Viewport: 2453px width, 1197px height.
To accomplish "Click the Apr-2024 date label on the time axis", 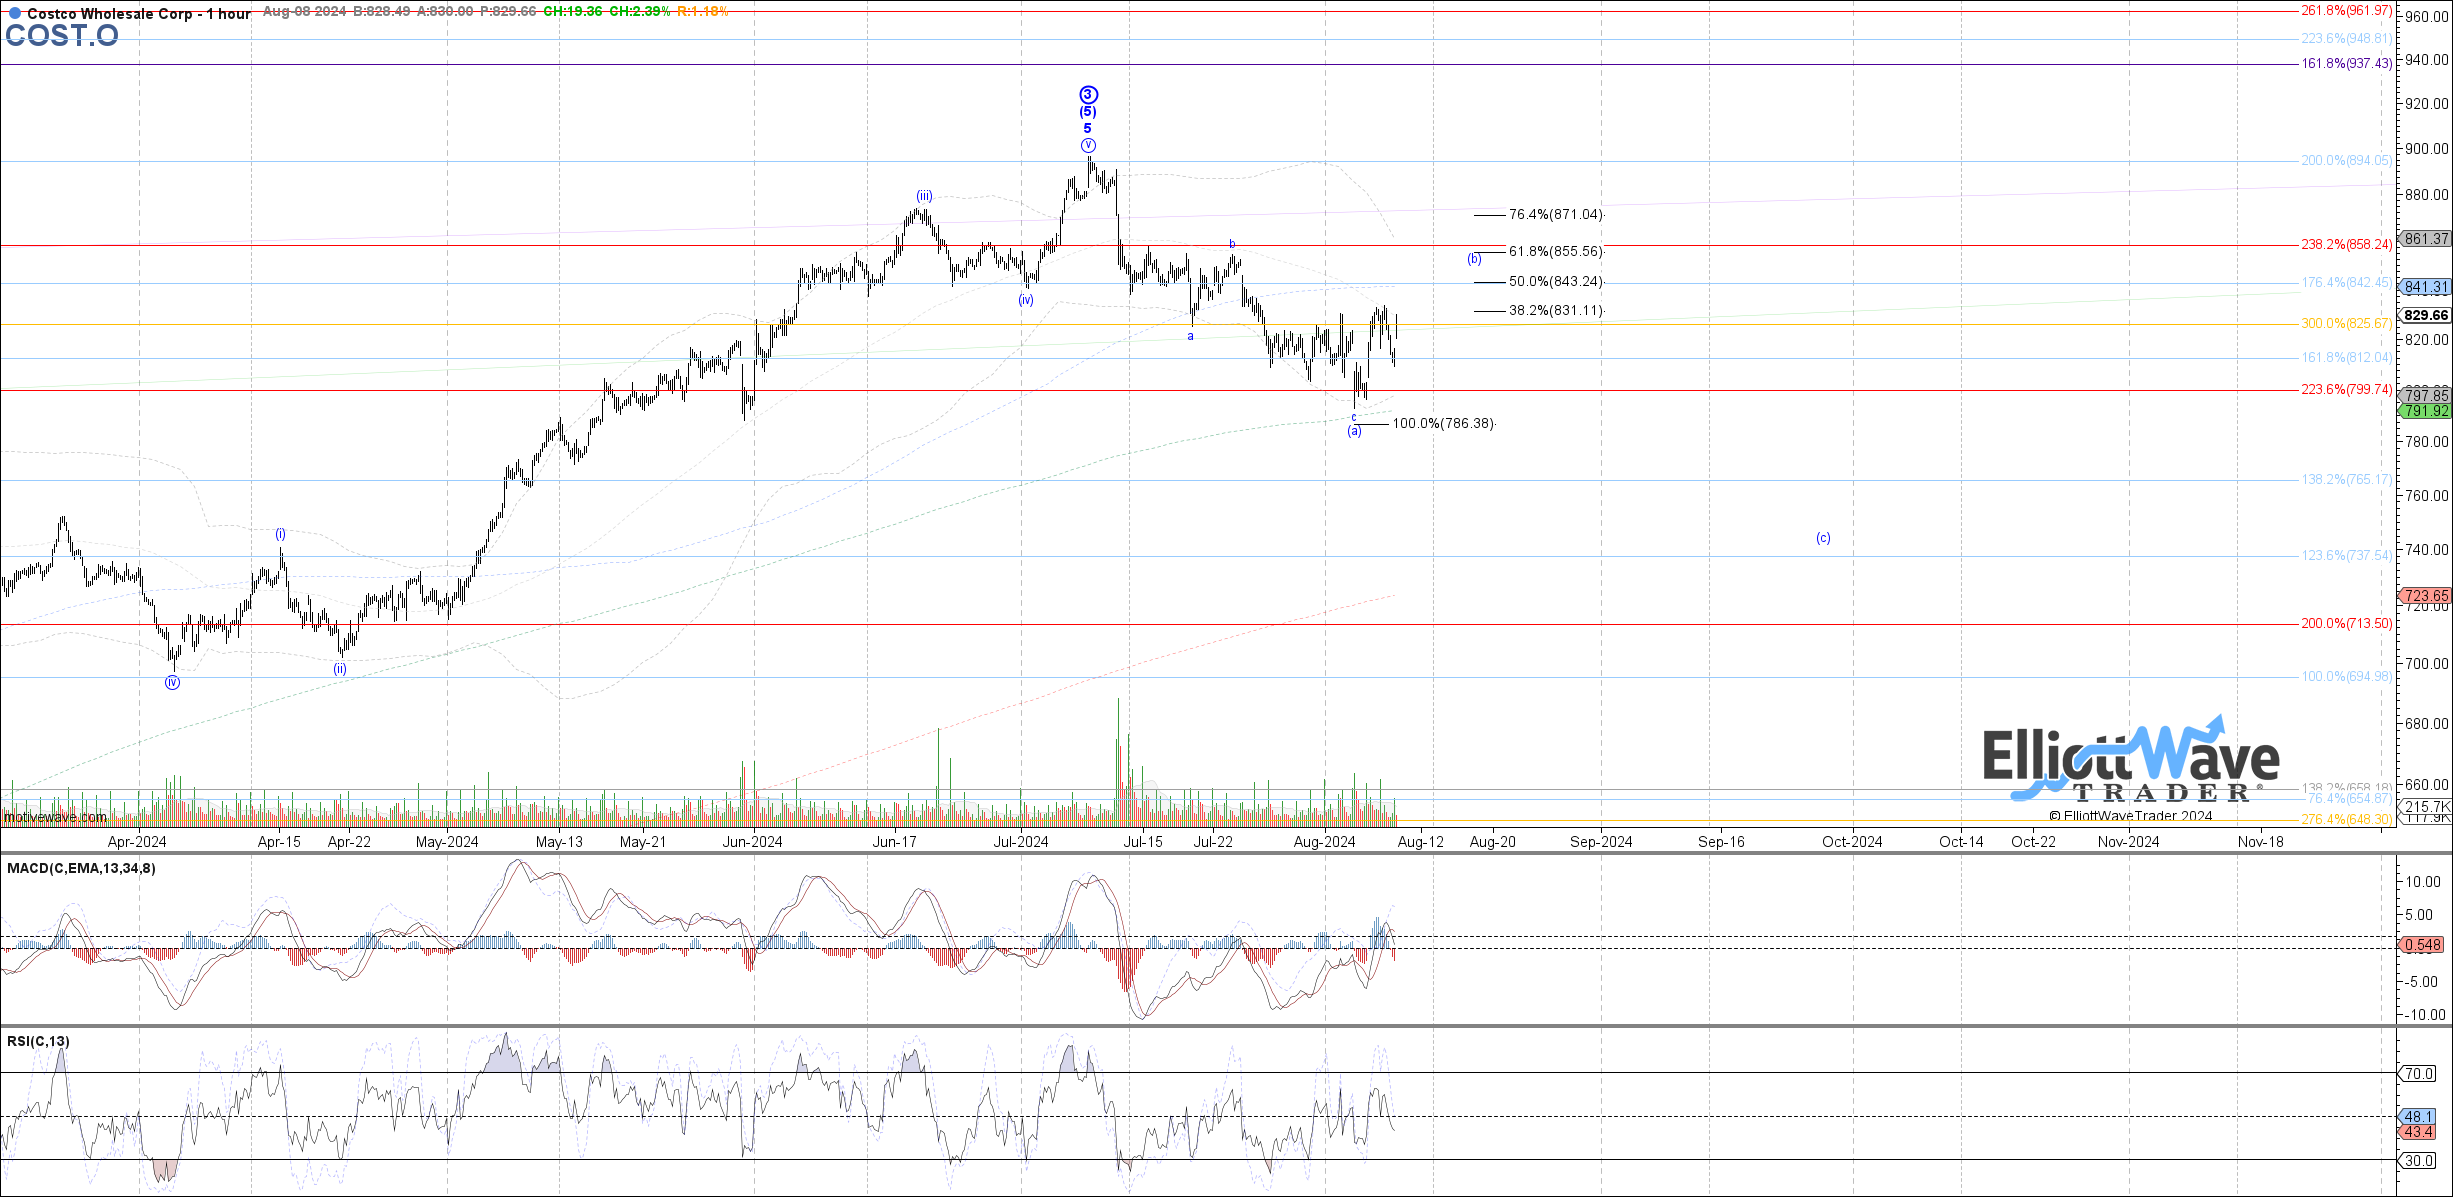I will [x=137, y=842].
